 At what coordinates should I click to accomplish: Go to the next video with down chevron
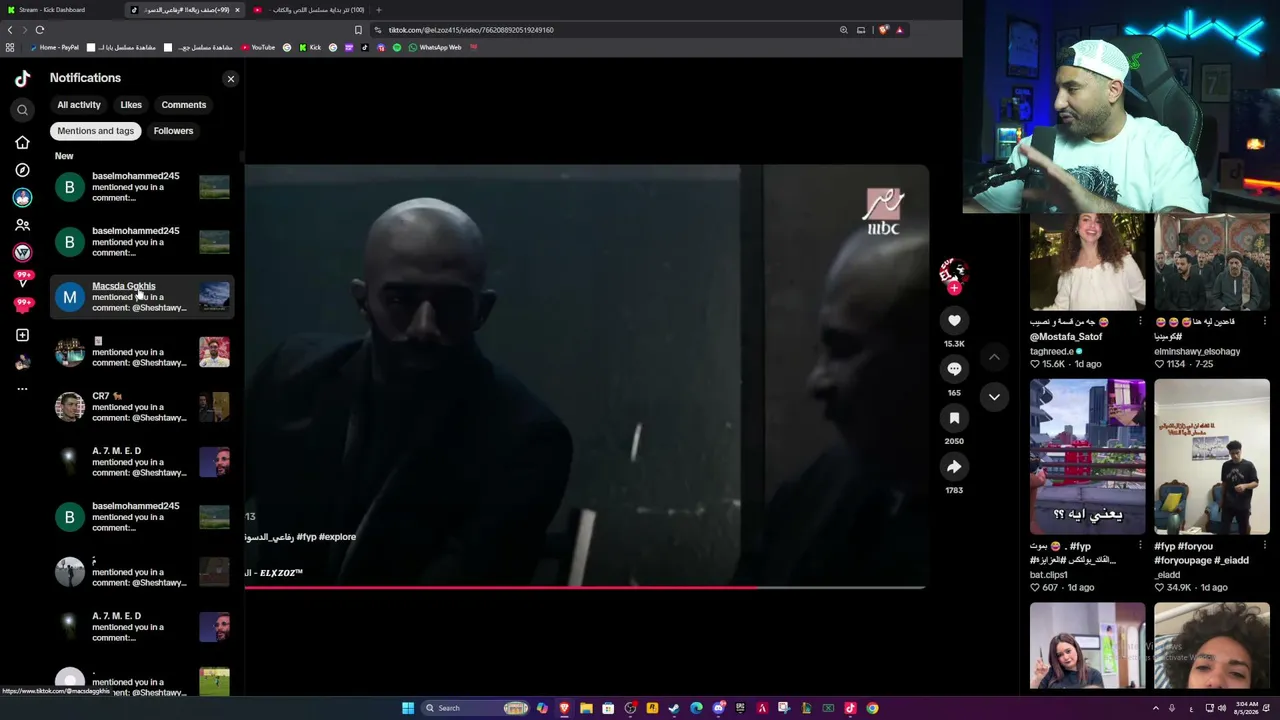tap(994, 397)
